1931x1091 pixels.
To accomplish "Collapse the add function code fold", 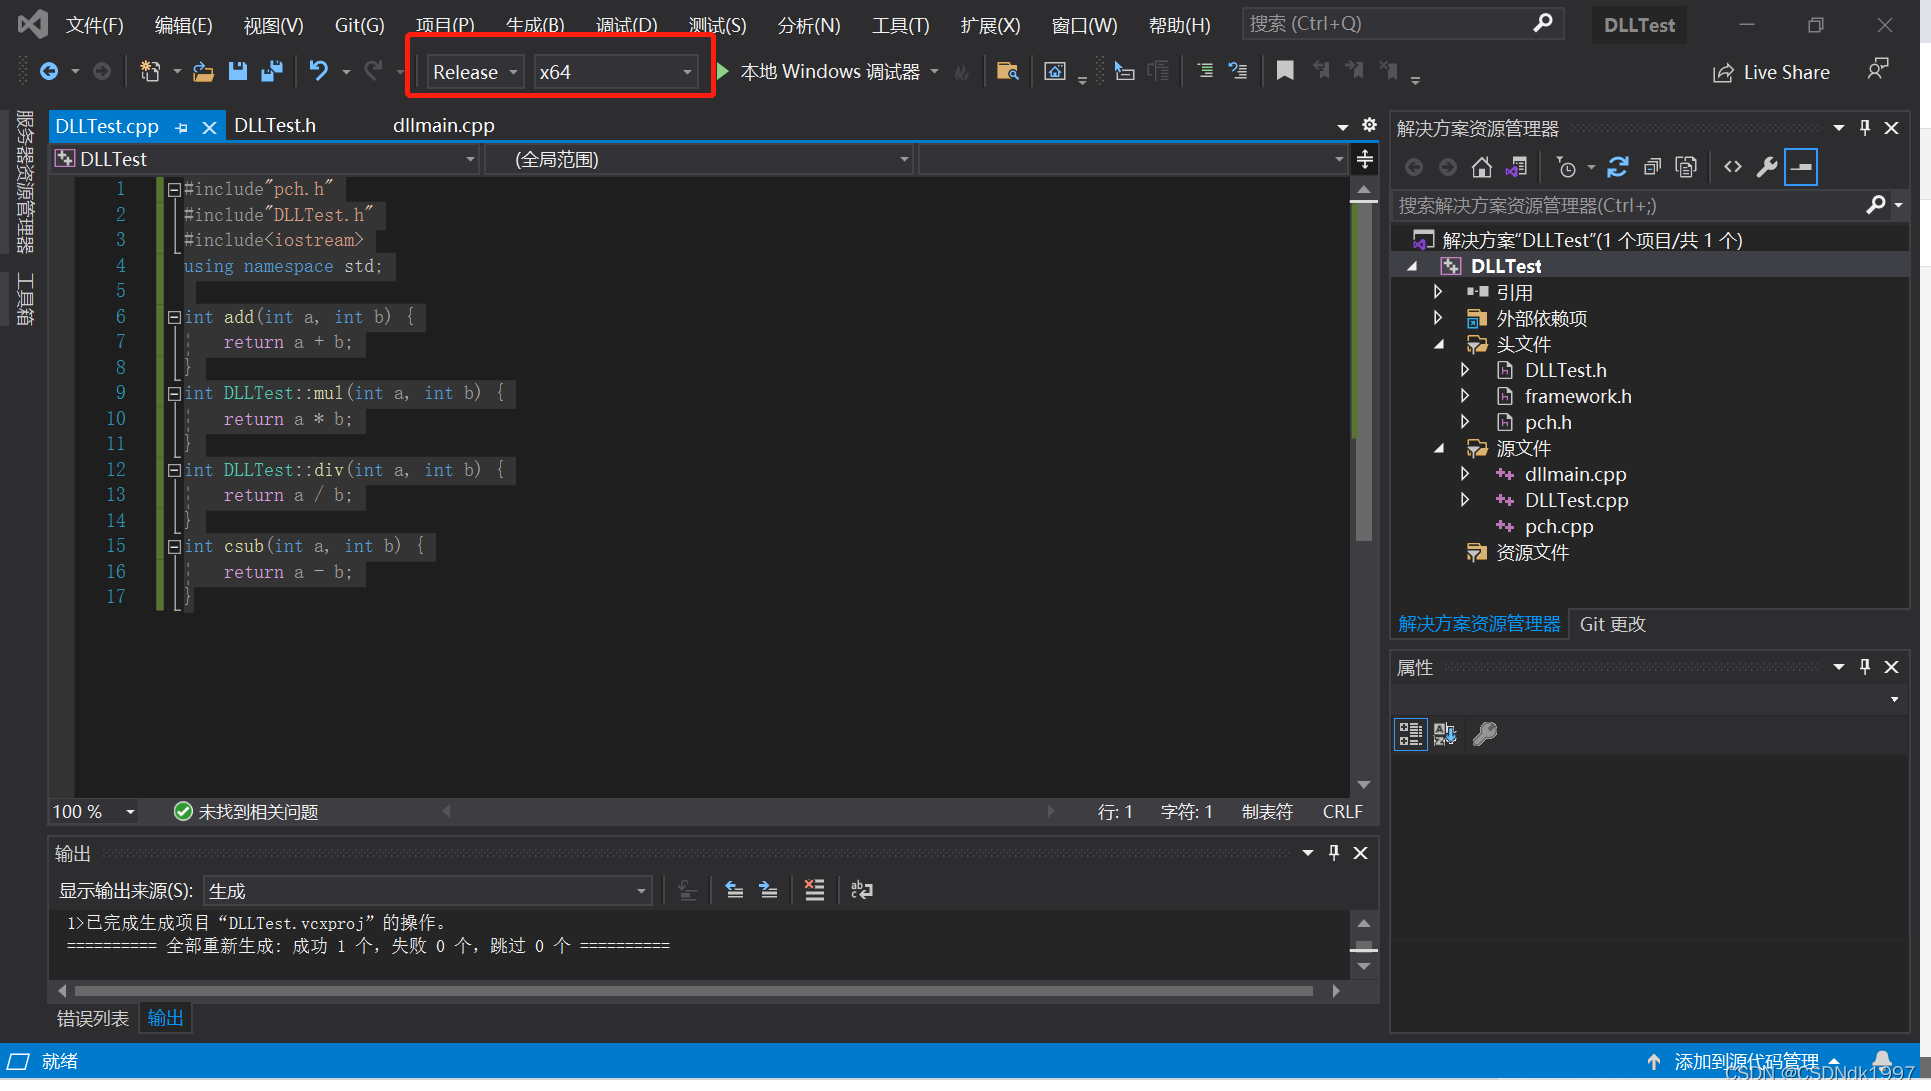I will pos(174,317).
